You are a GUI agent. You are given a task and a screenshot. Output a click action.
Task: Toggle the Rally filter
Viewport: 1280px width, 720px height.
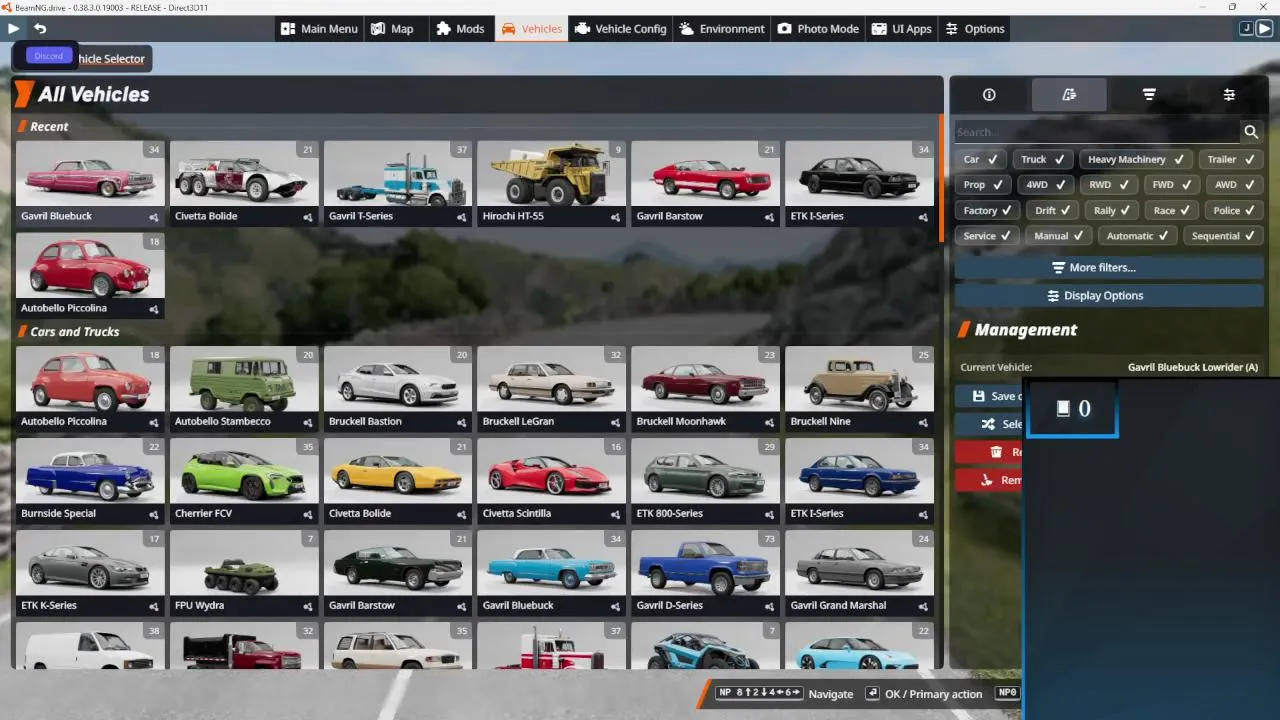pos(1112,211)
